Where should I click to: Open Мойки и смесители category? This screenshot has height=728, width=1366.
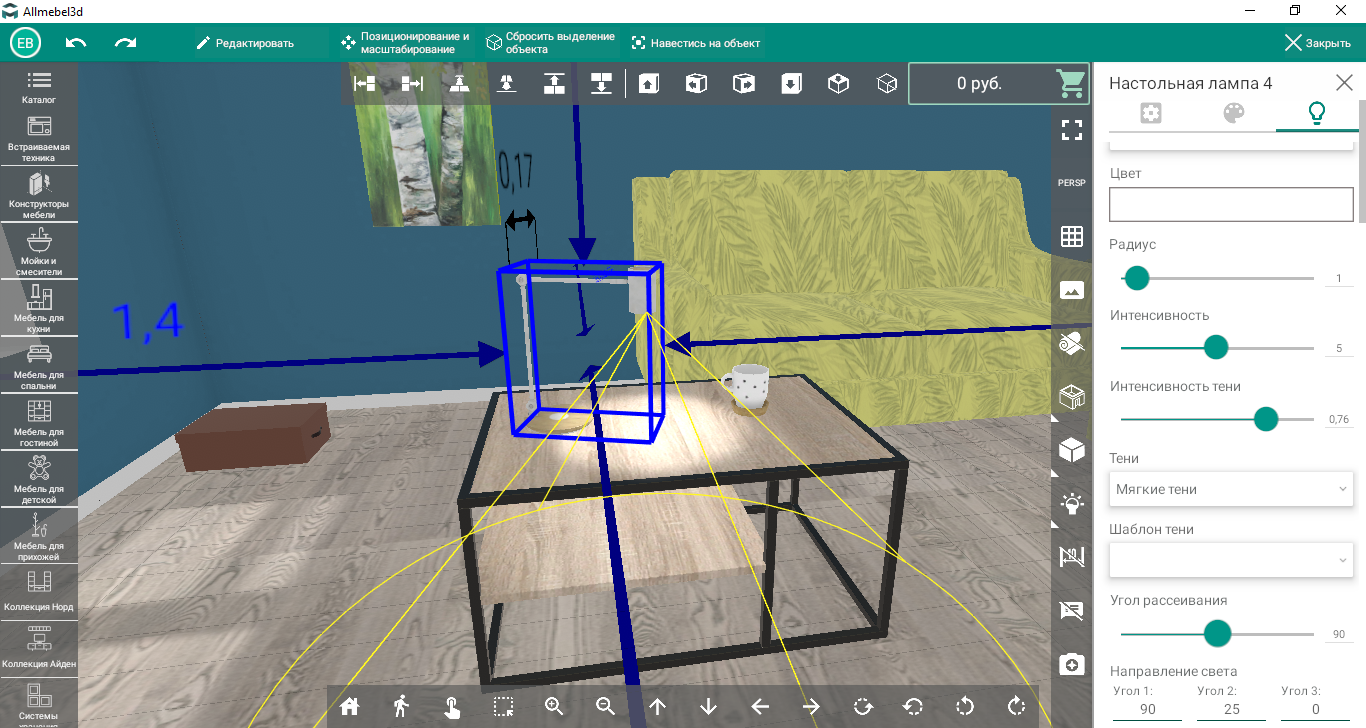pos(39,252)
